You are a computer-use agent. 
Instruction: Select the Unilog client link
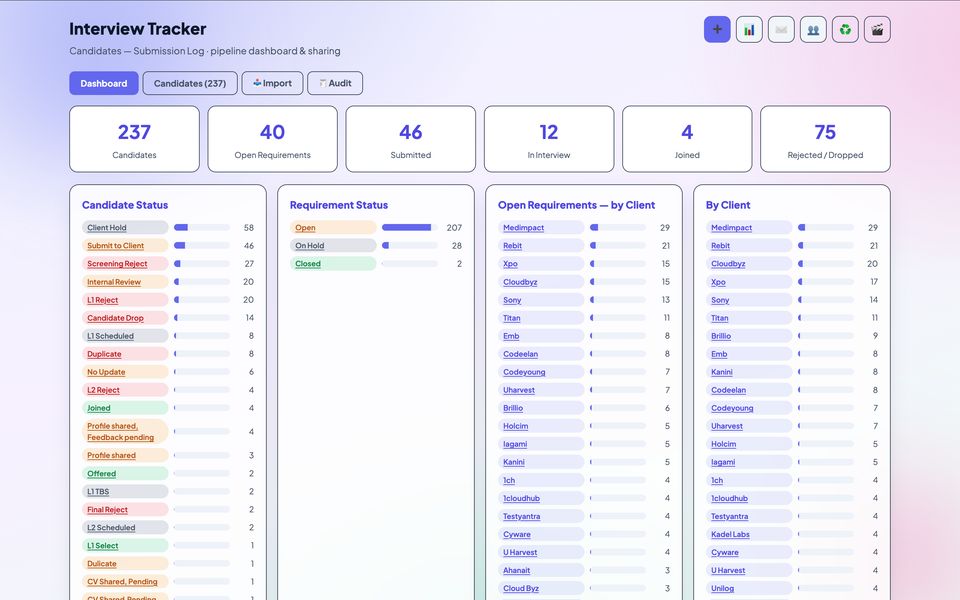coord(749,588)
